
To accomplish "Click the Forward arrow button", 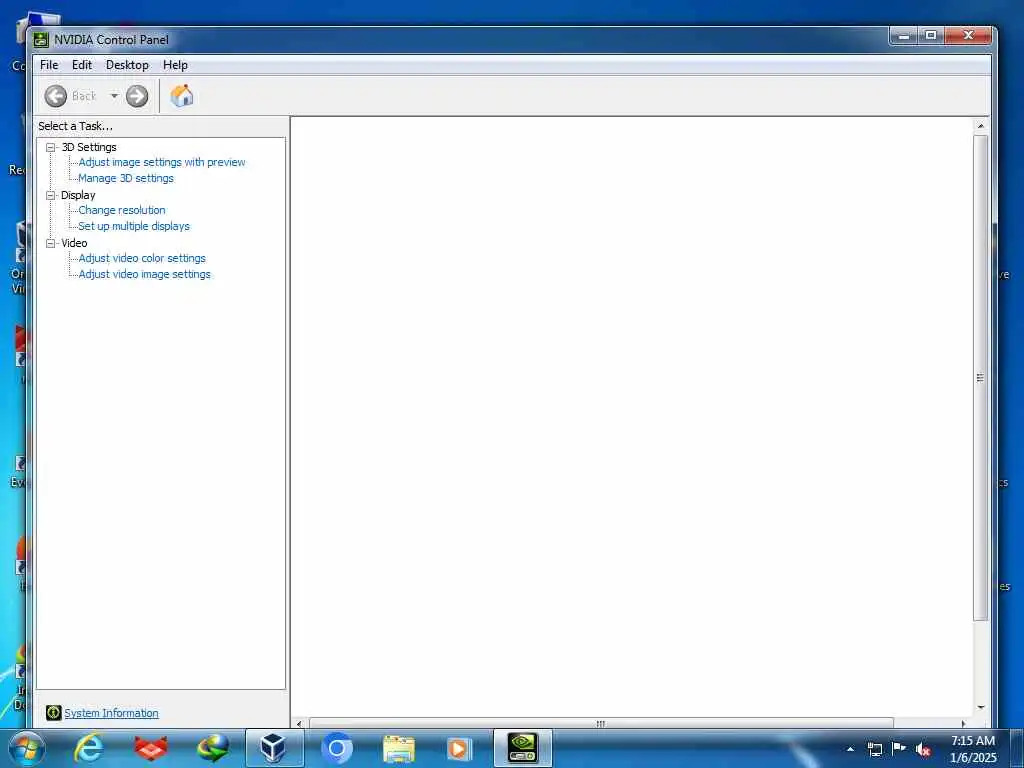I will click(136, 96).
